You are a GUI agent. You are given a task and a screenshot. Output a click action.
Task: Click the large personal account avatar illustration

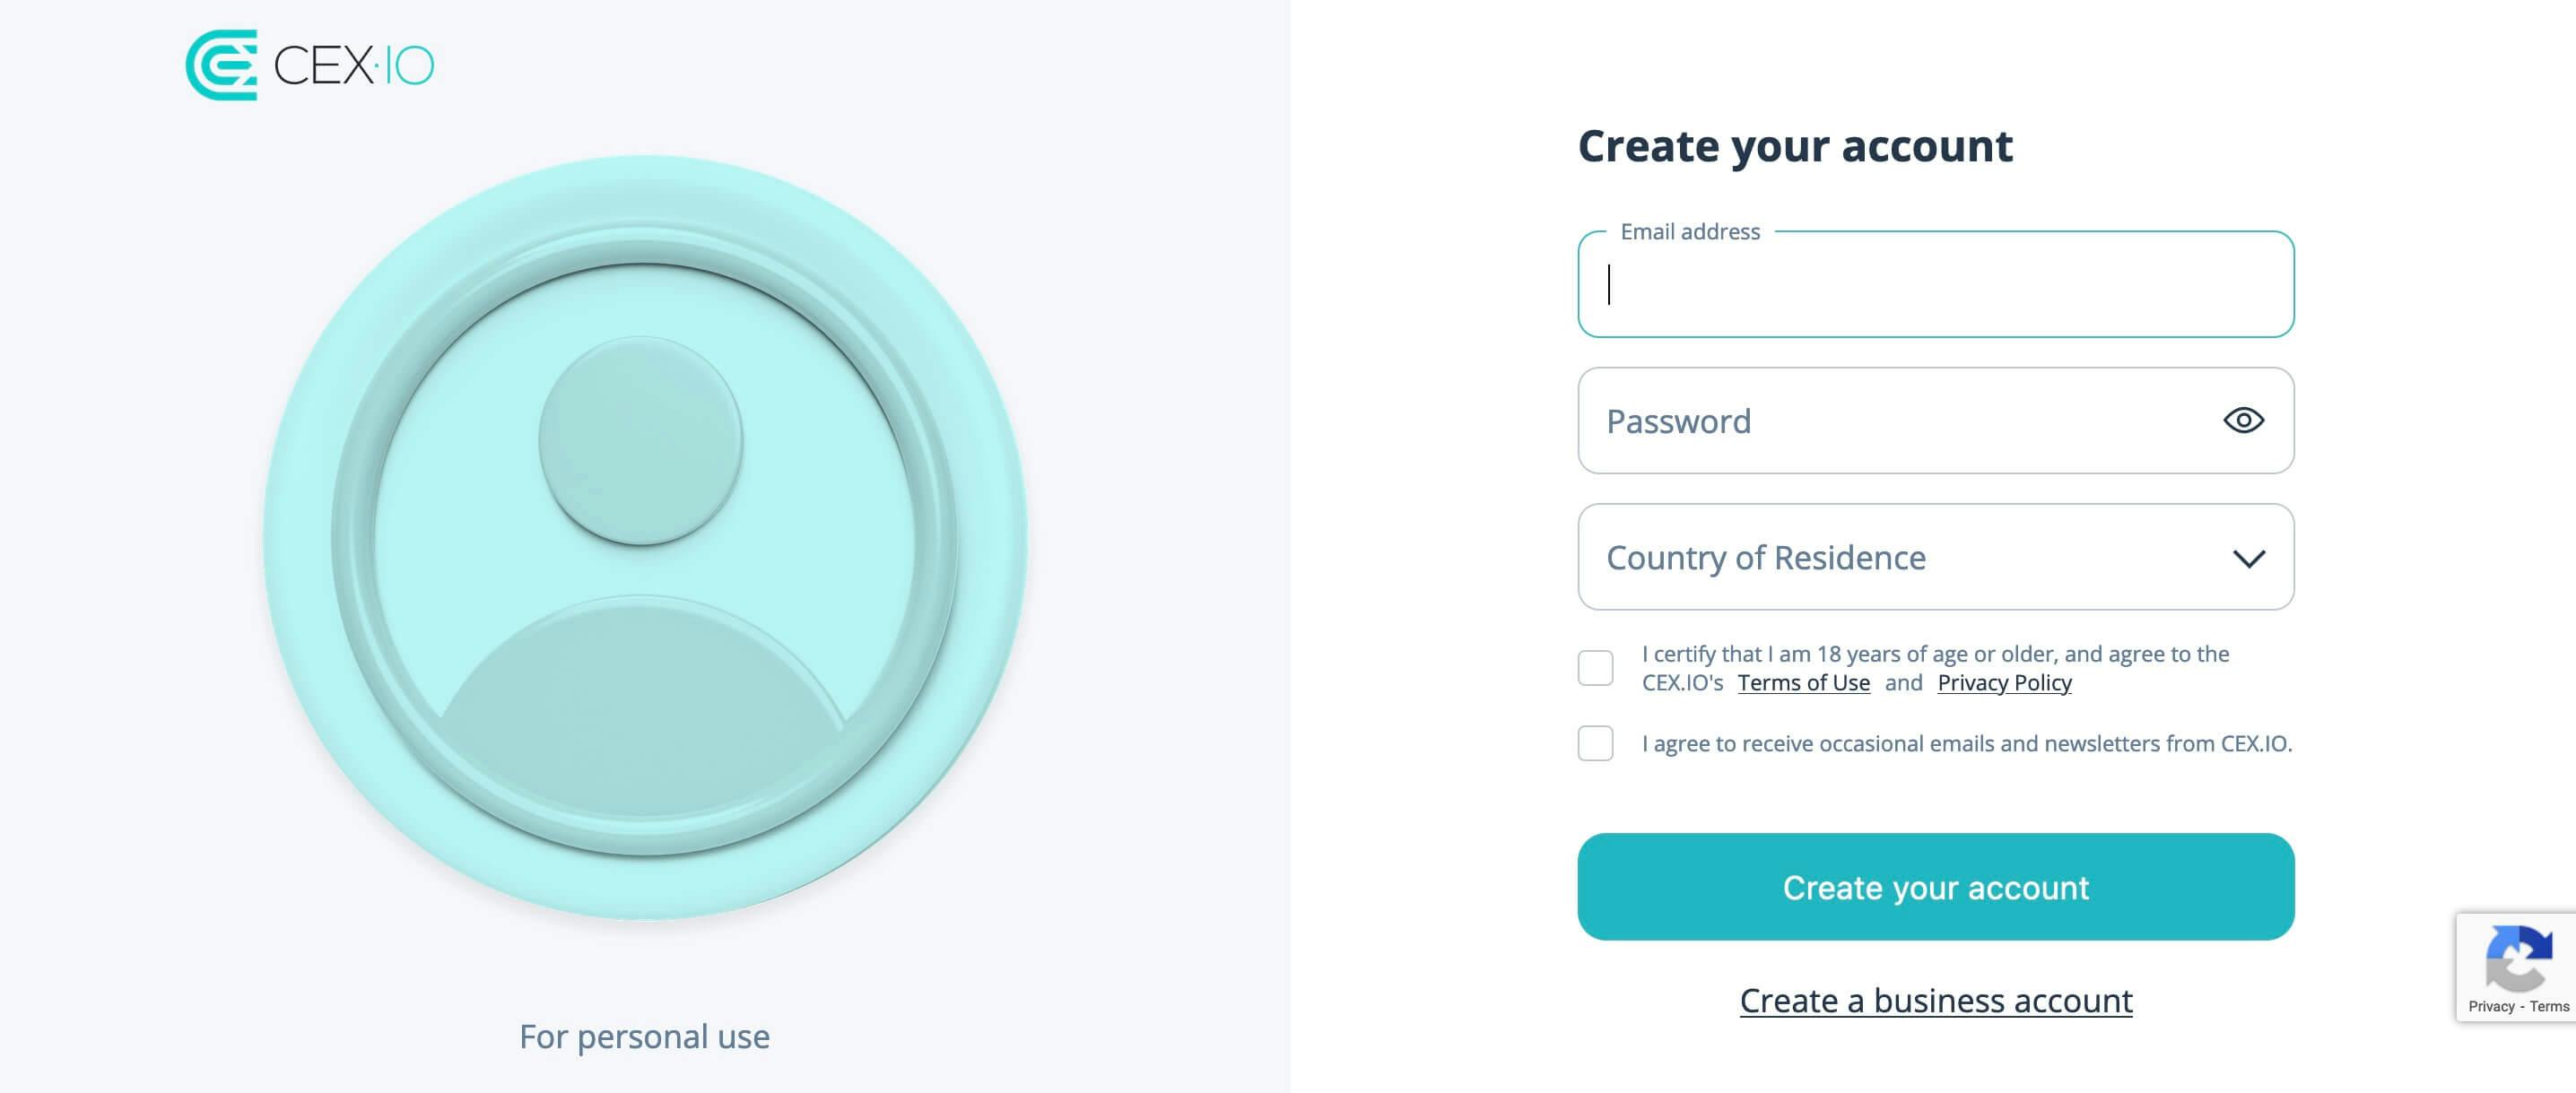pos(645,537)
